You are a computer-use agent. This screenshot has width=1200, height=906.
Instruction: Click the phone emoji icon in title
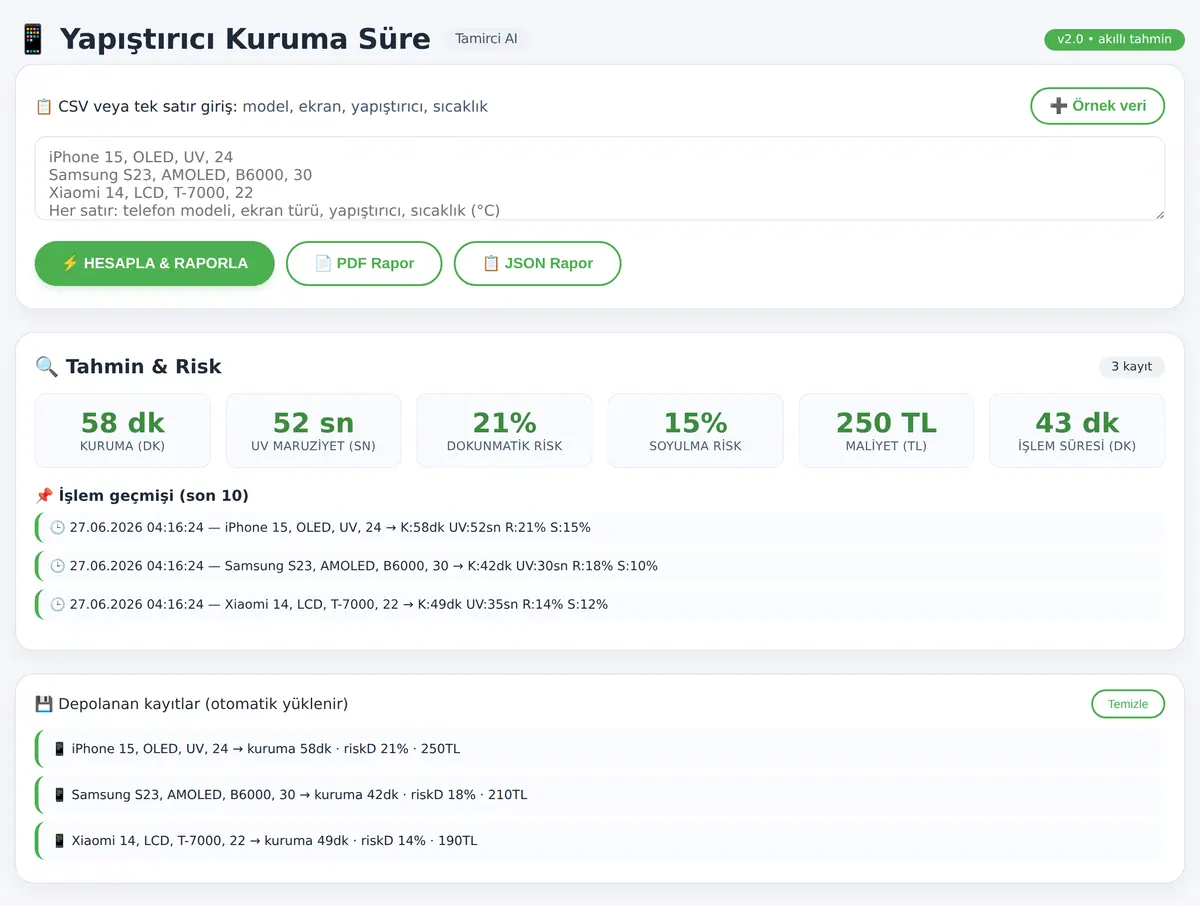coord(32,39)
